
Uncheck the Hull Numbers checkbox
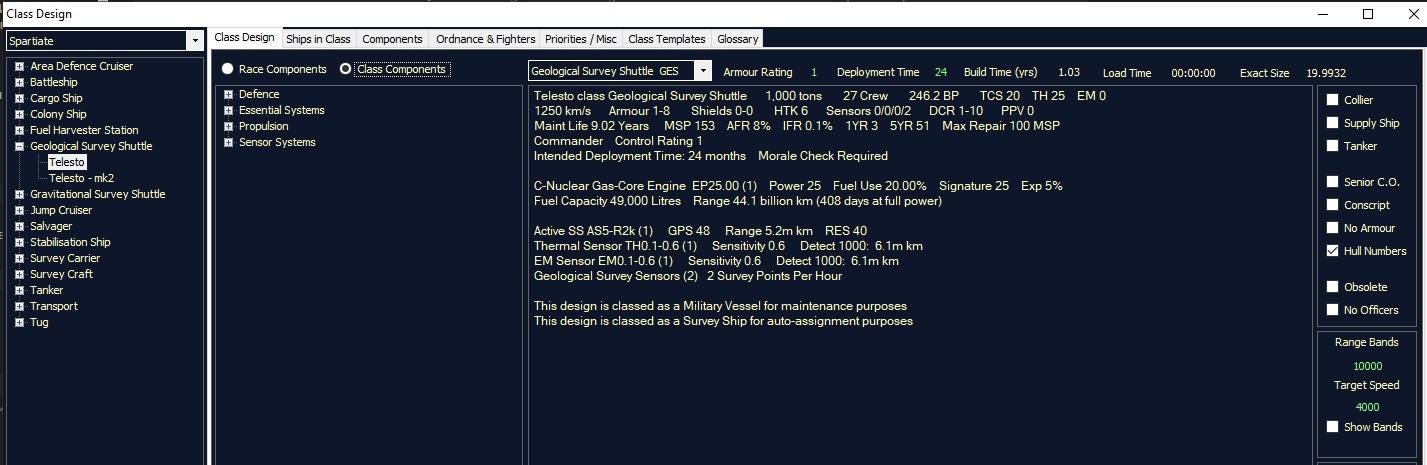coord(1332,251)
